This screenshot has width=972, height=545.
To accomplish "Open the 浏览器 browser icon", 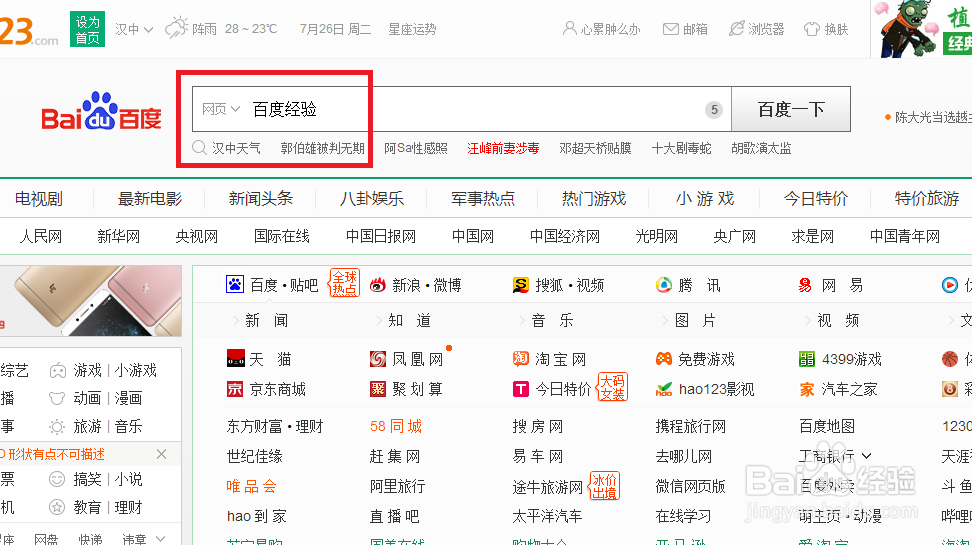I will 736,29.
